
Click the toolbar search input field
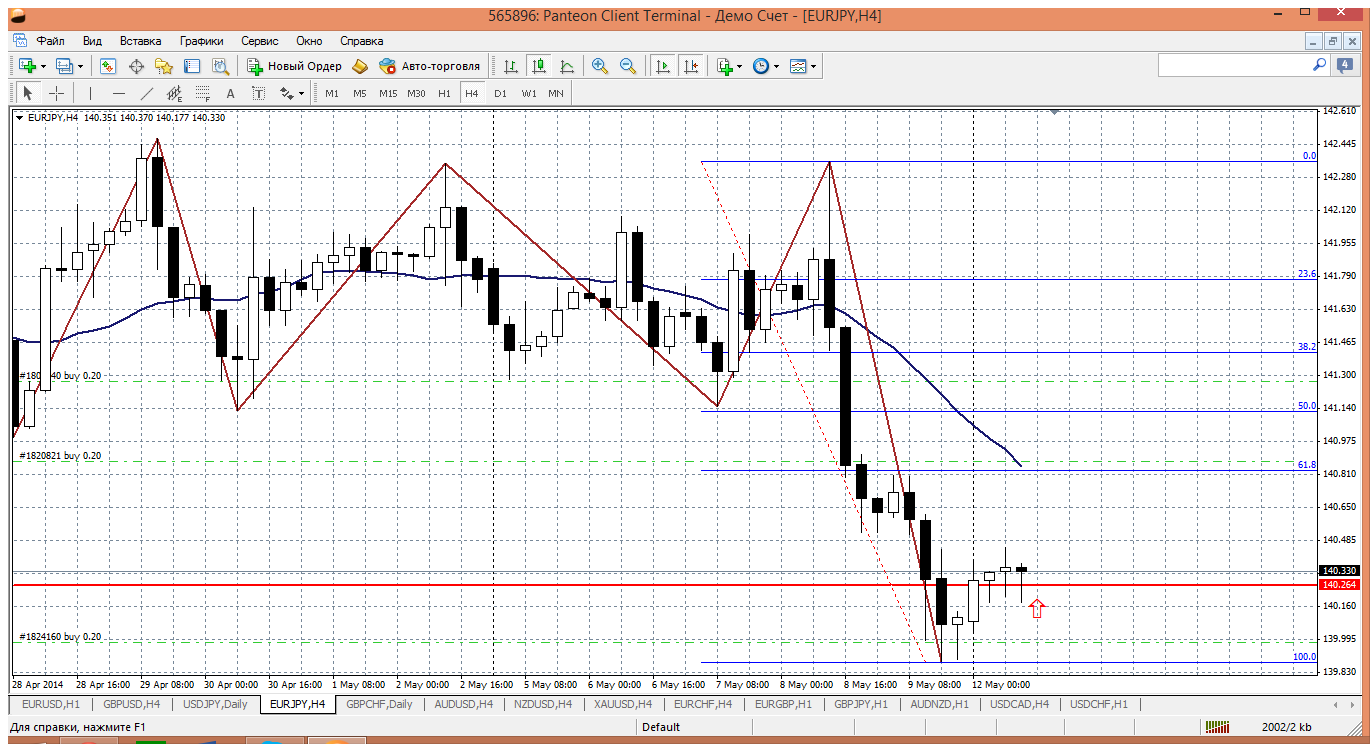pyautogui.click(x=1244, y=64)
